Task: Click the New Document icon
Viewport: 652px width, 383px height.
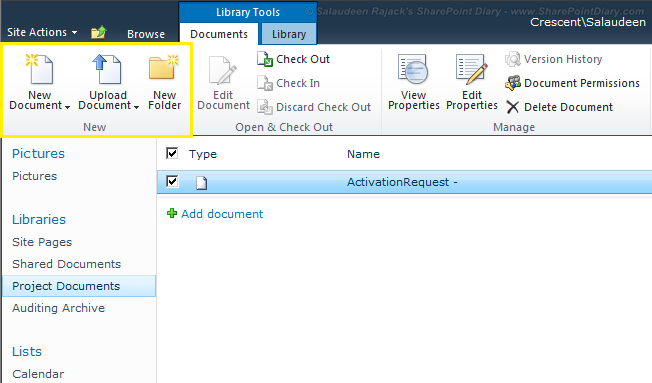Action: [x=40, y=69]
